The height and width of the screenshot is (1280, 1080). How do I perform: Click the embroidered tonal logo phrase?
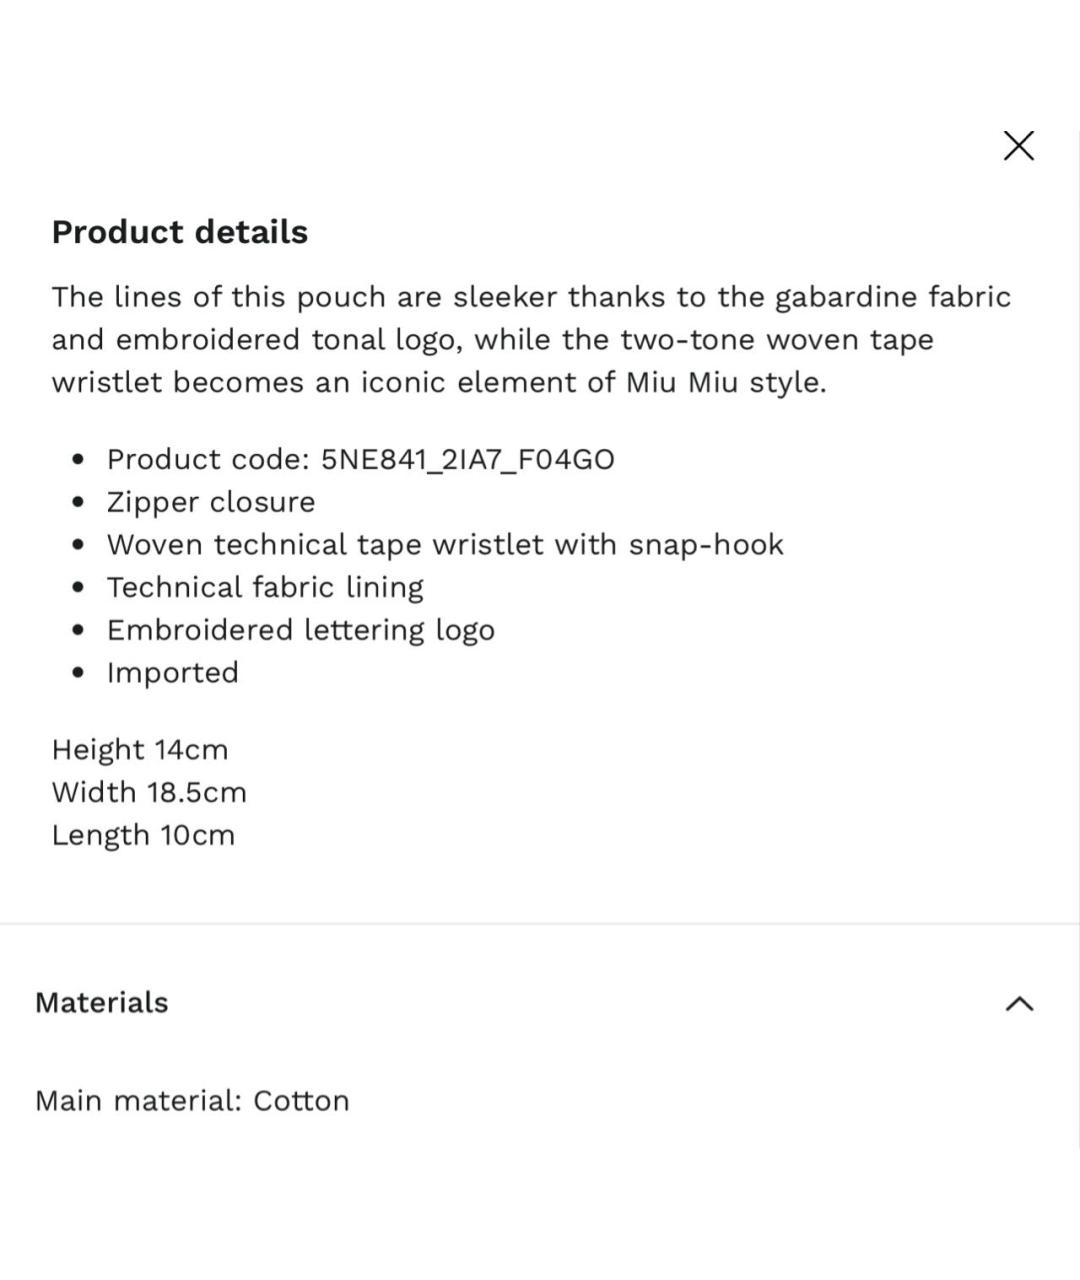(x=289, y=340)
